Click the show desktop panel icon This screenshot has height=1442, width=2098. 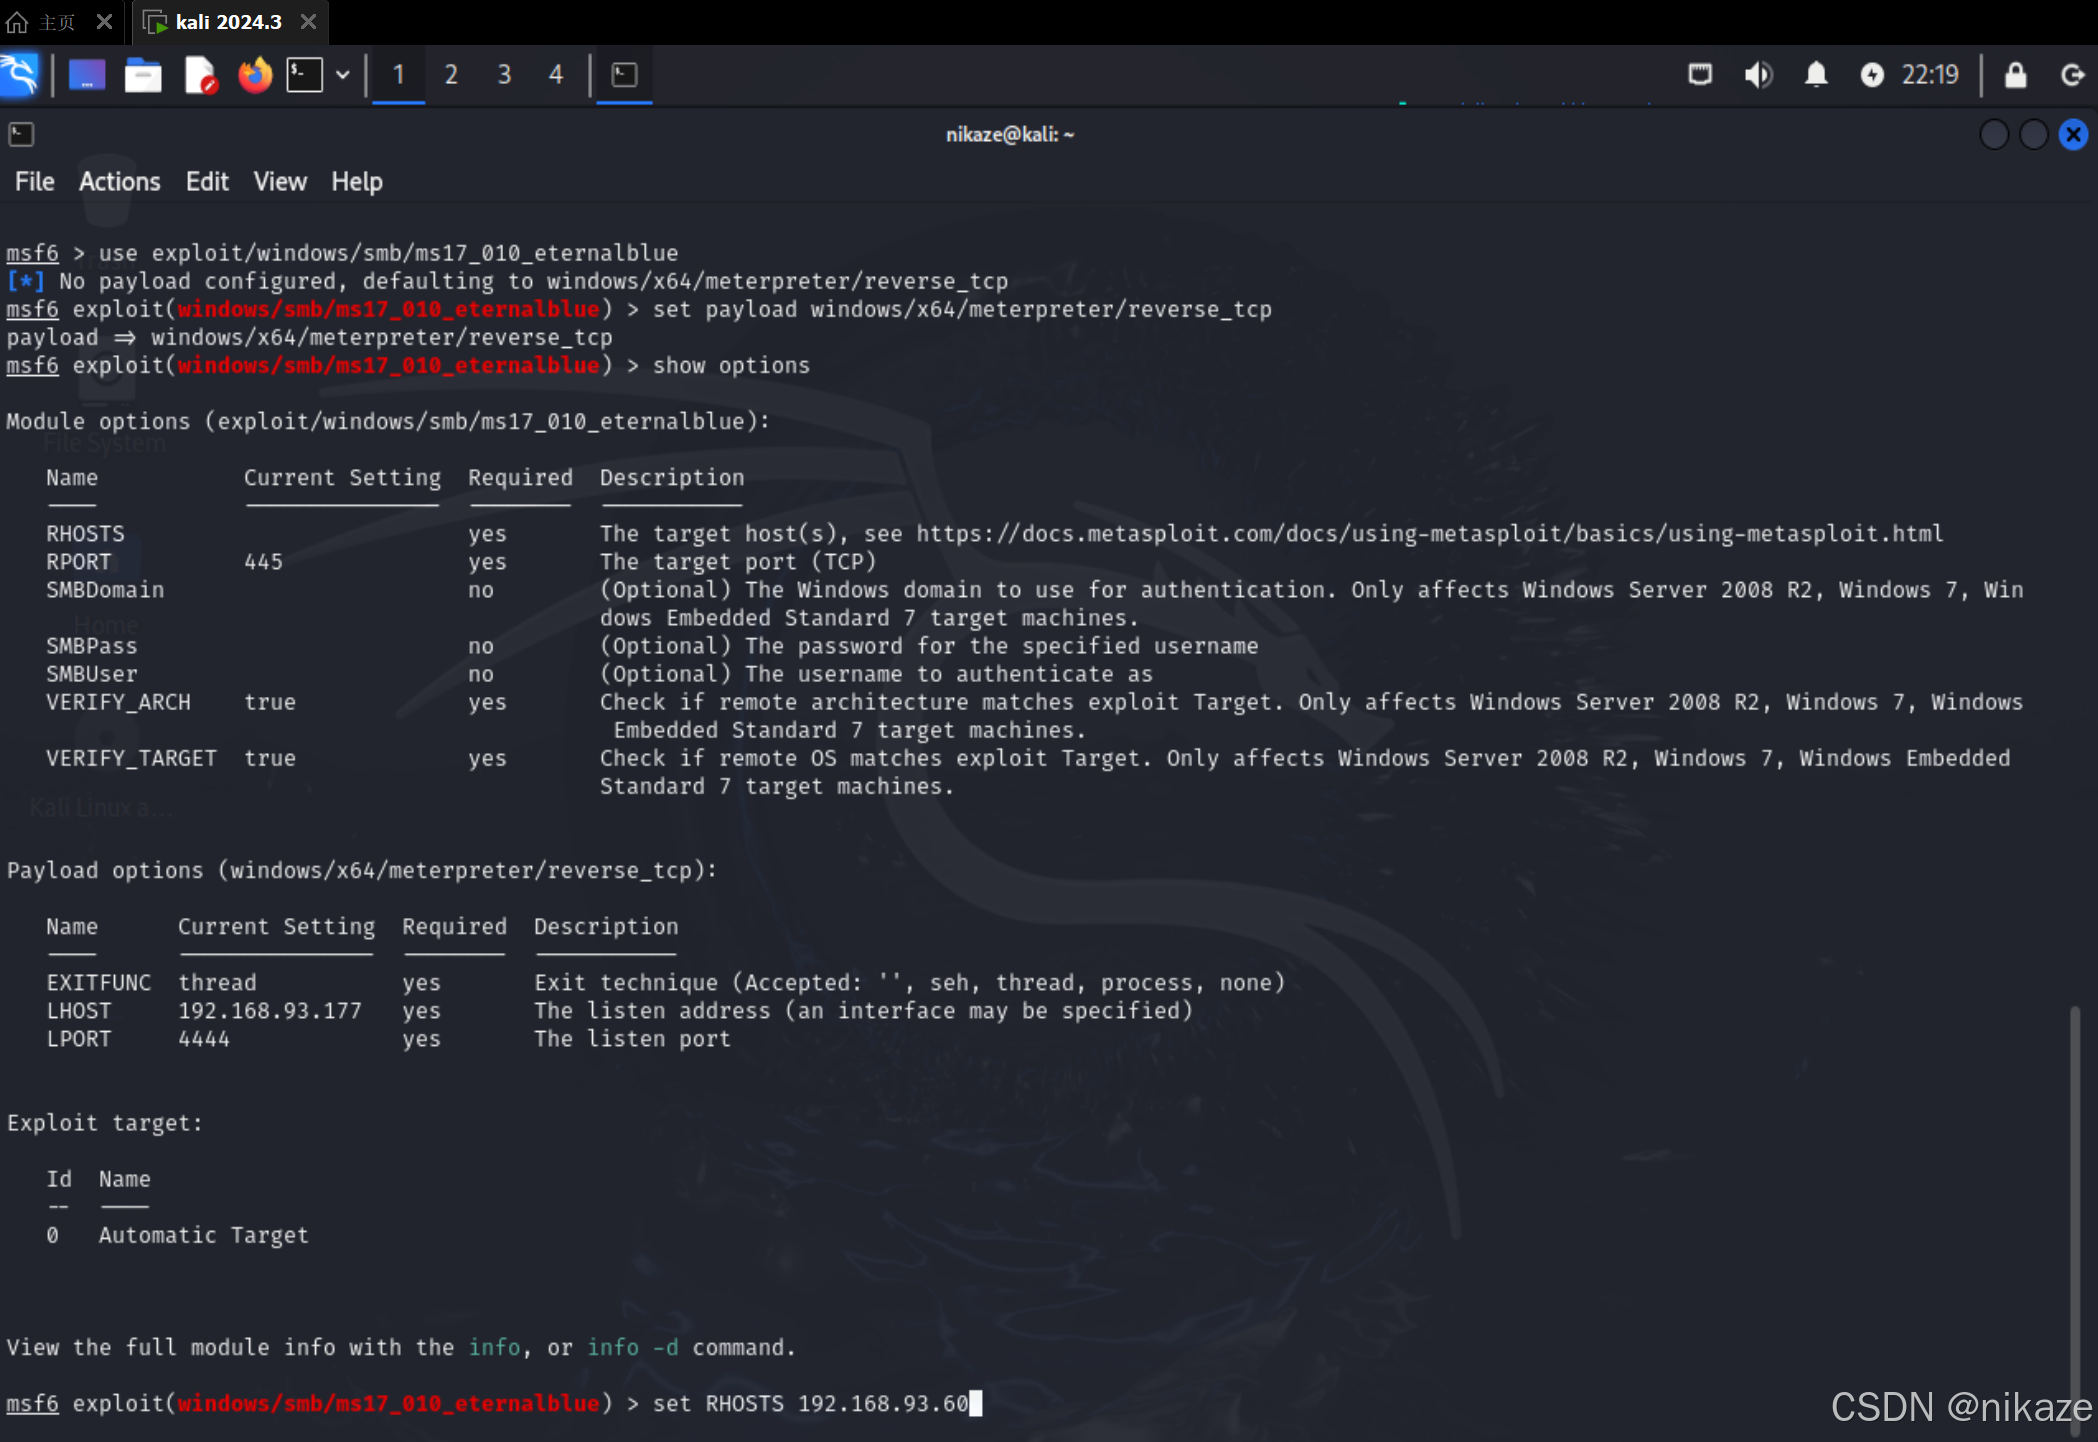[x=87, y=75]
